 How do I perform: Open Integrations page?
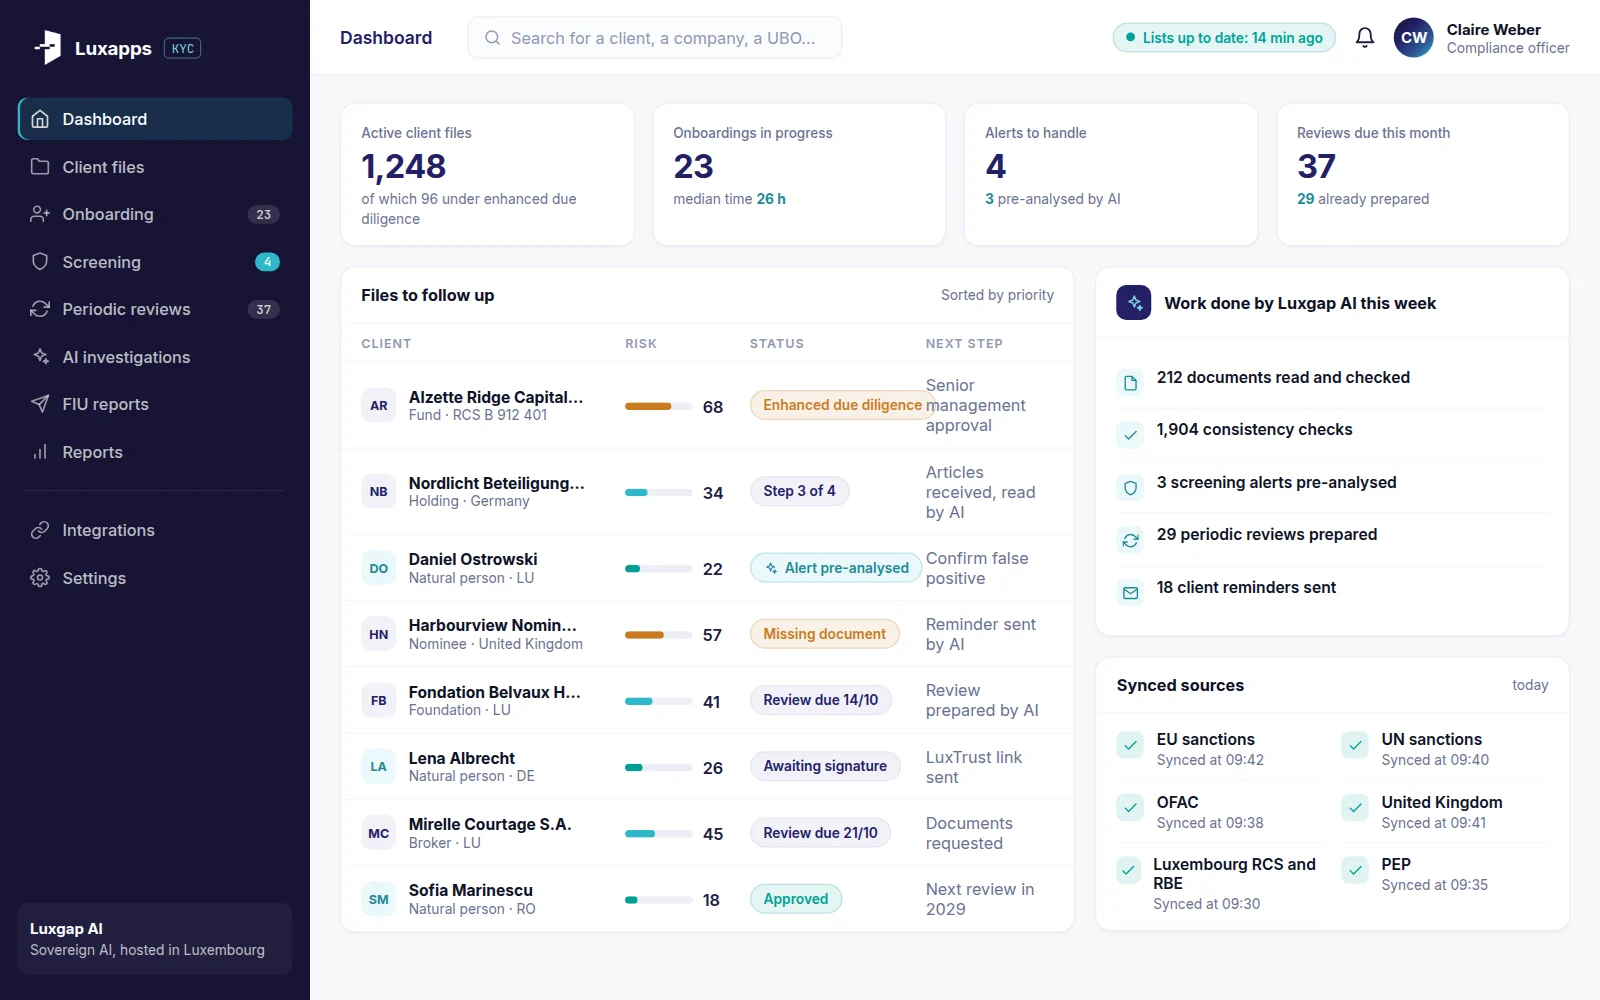155,530
